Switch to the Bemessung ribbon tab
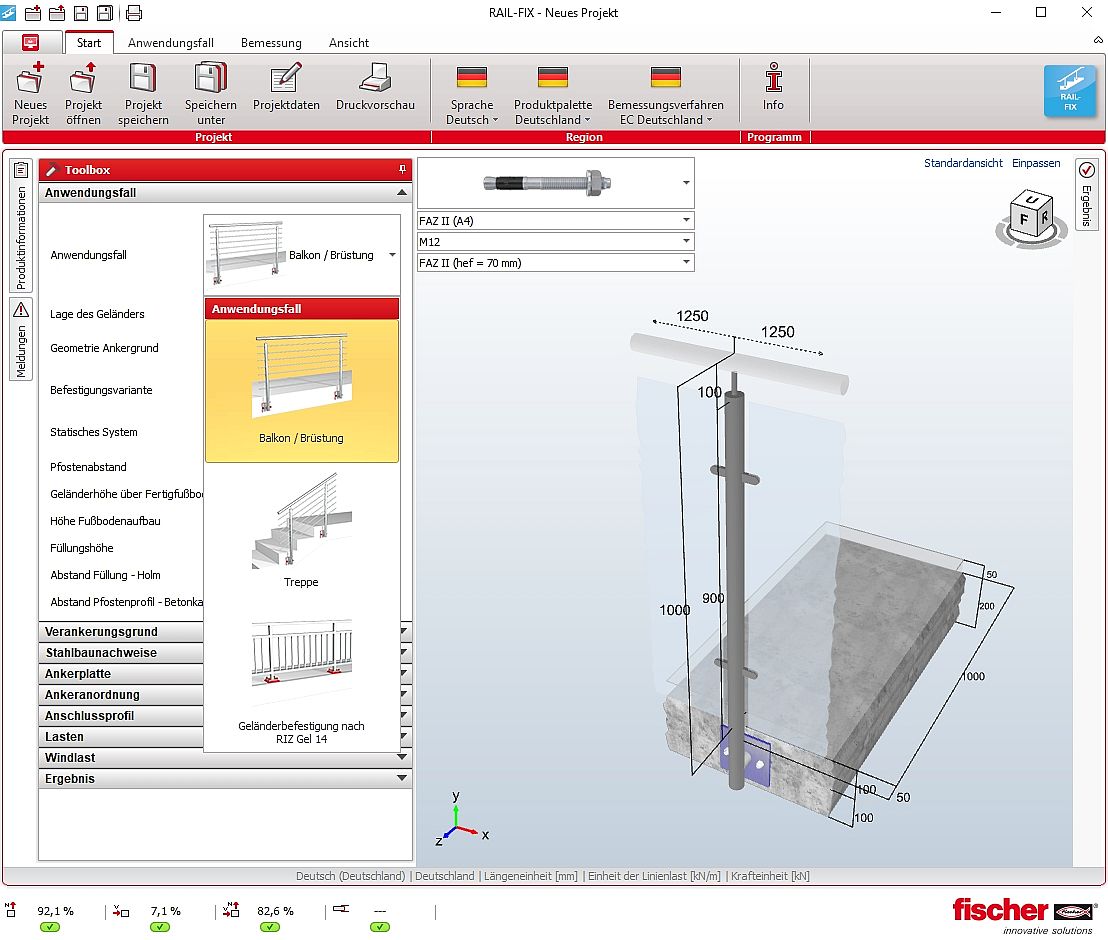Image resolution: width=1108 pixels, height=940 pixels. click(271, 42)
